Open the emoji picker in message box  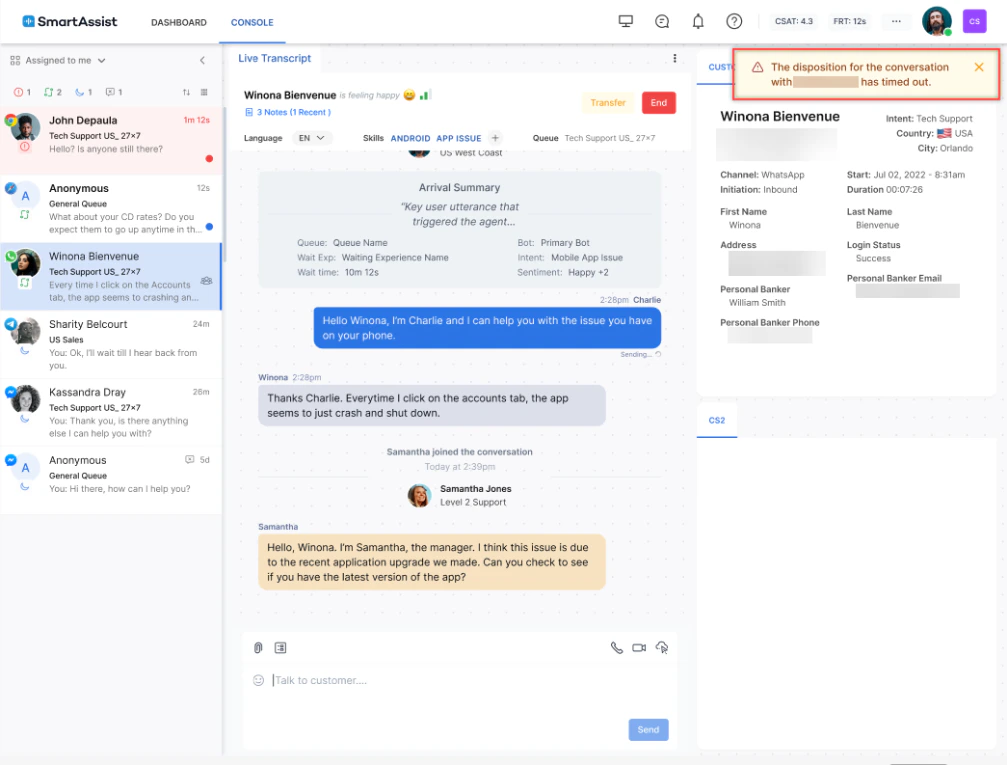pyautogui.click(x=258, y=680)
